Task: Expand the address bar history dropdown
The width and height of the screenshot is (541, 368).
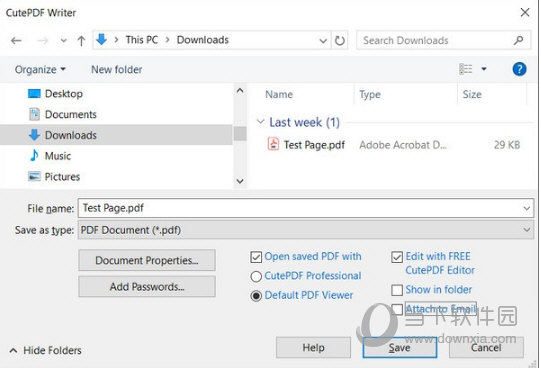Action: click(x=323, y=41)
